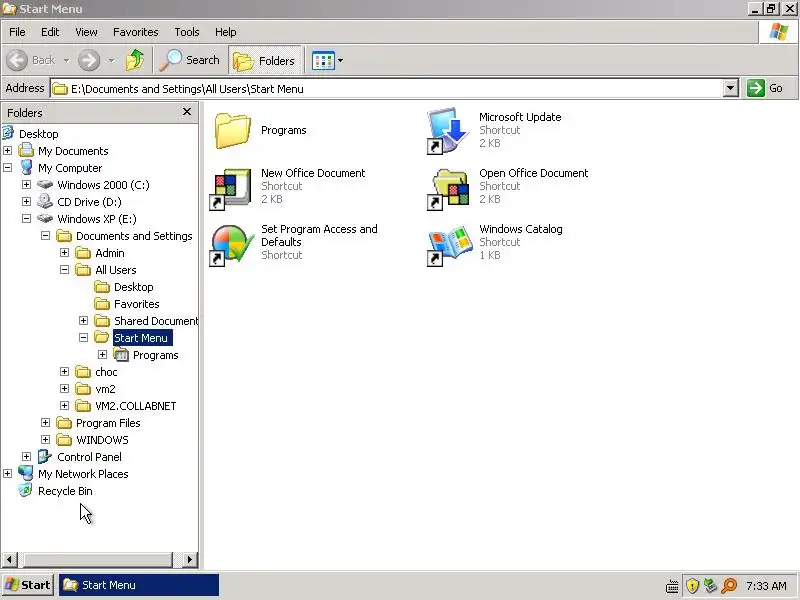Select the CD Drive (D:) disc icon
This screenshot has height=600, width=800.
45,202
